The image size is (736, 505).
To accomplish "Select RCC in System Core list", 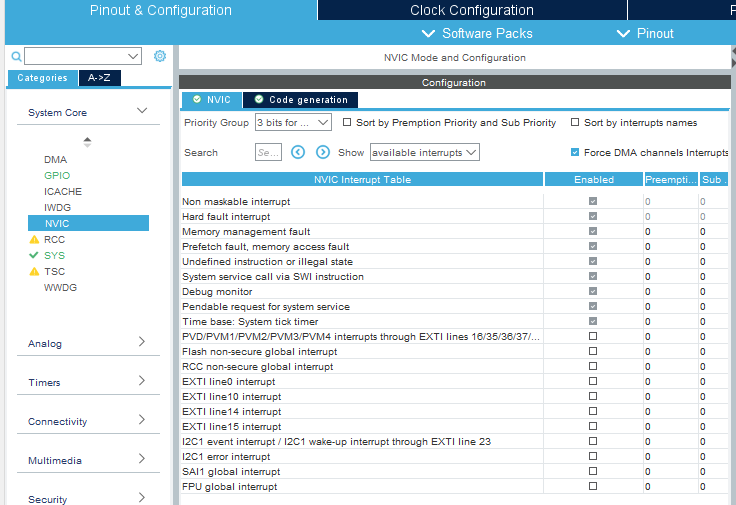I will pos(54,239).
